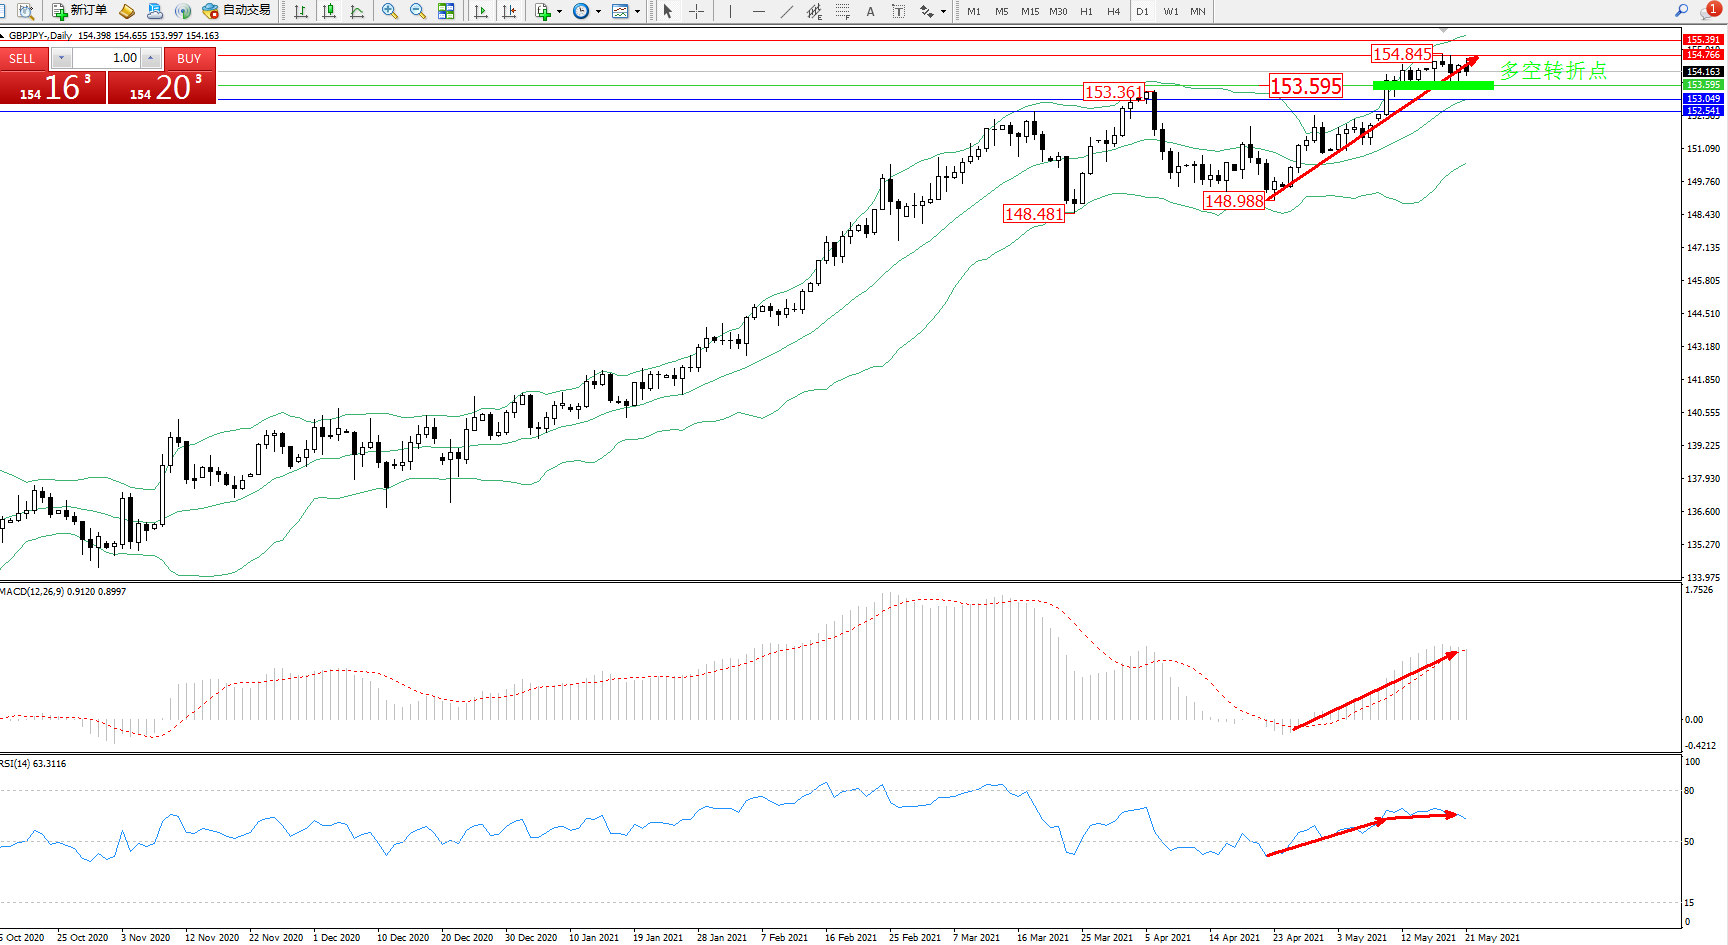Select the crosshair tool
1728x945 pixels.
coord(697,11)
